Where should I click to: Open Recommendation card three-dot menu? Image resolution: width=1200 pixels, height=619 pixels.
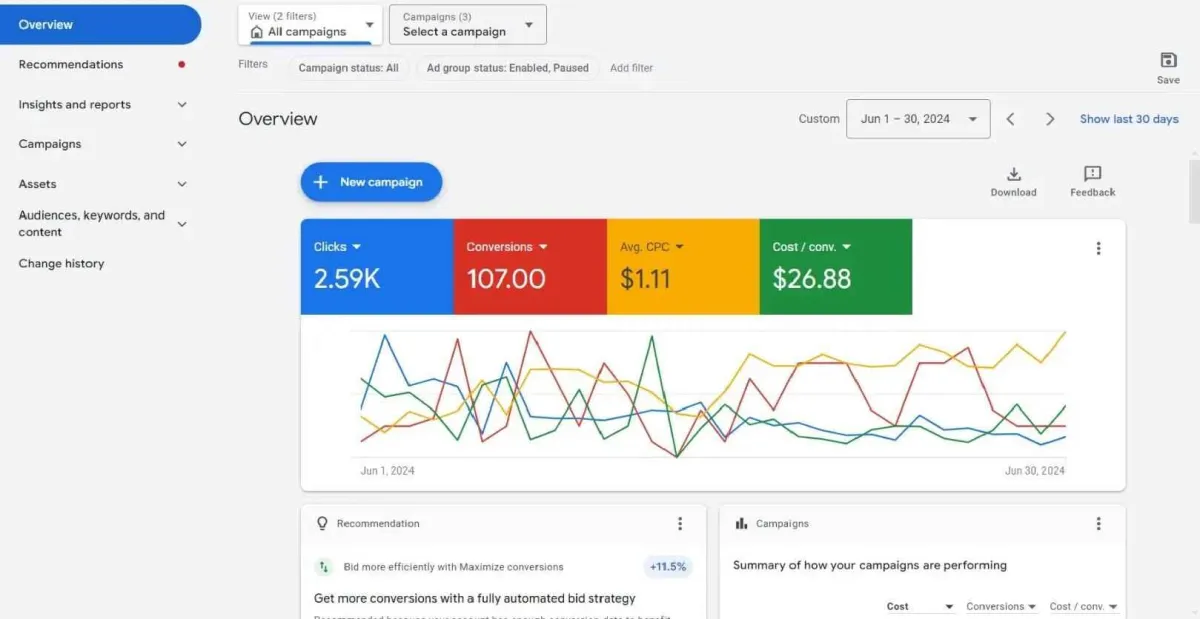click(x=680, y=524)
